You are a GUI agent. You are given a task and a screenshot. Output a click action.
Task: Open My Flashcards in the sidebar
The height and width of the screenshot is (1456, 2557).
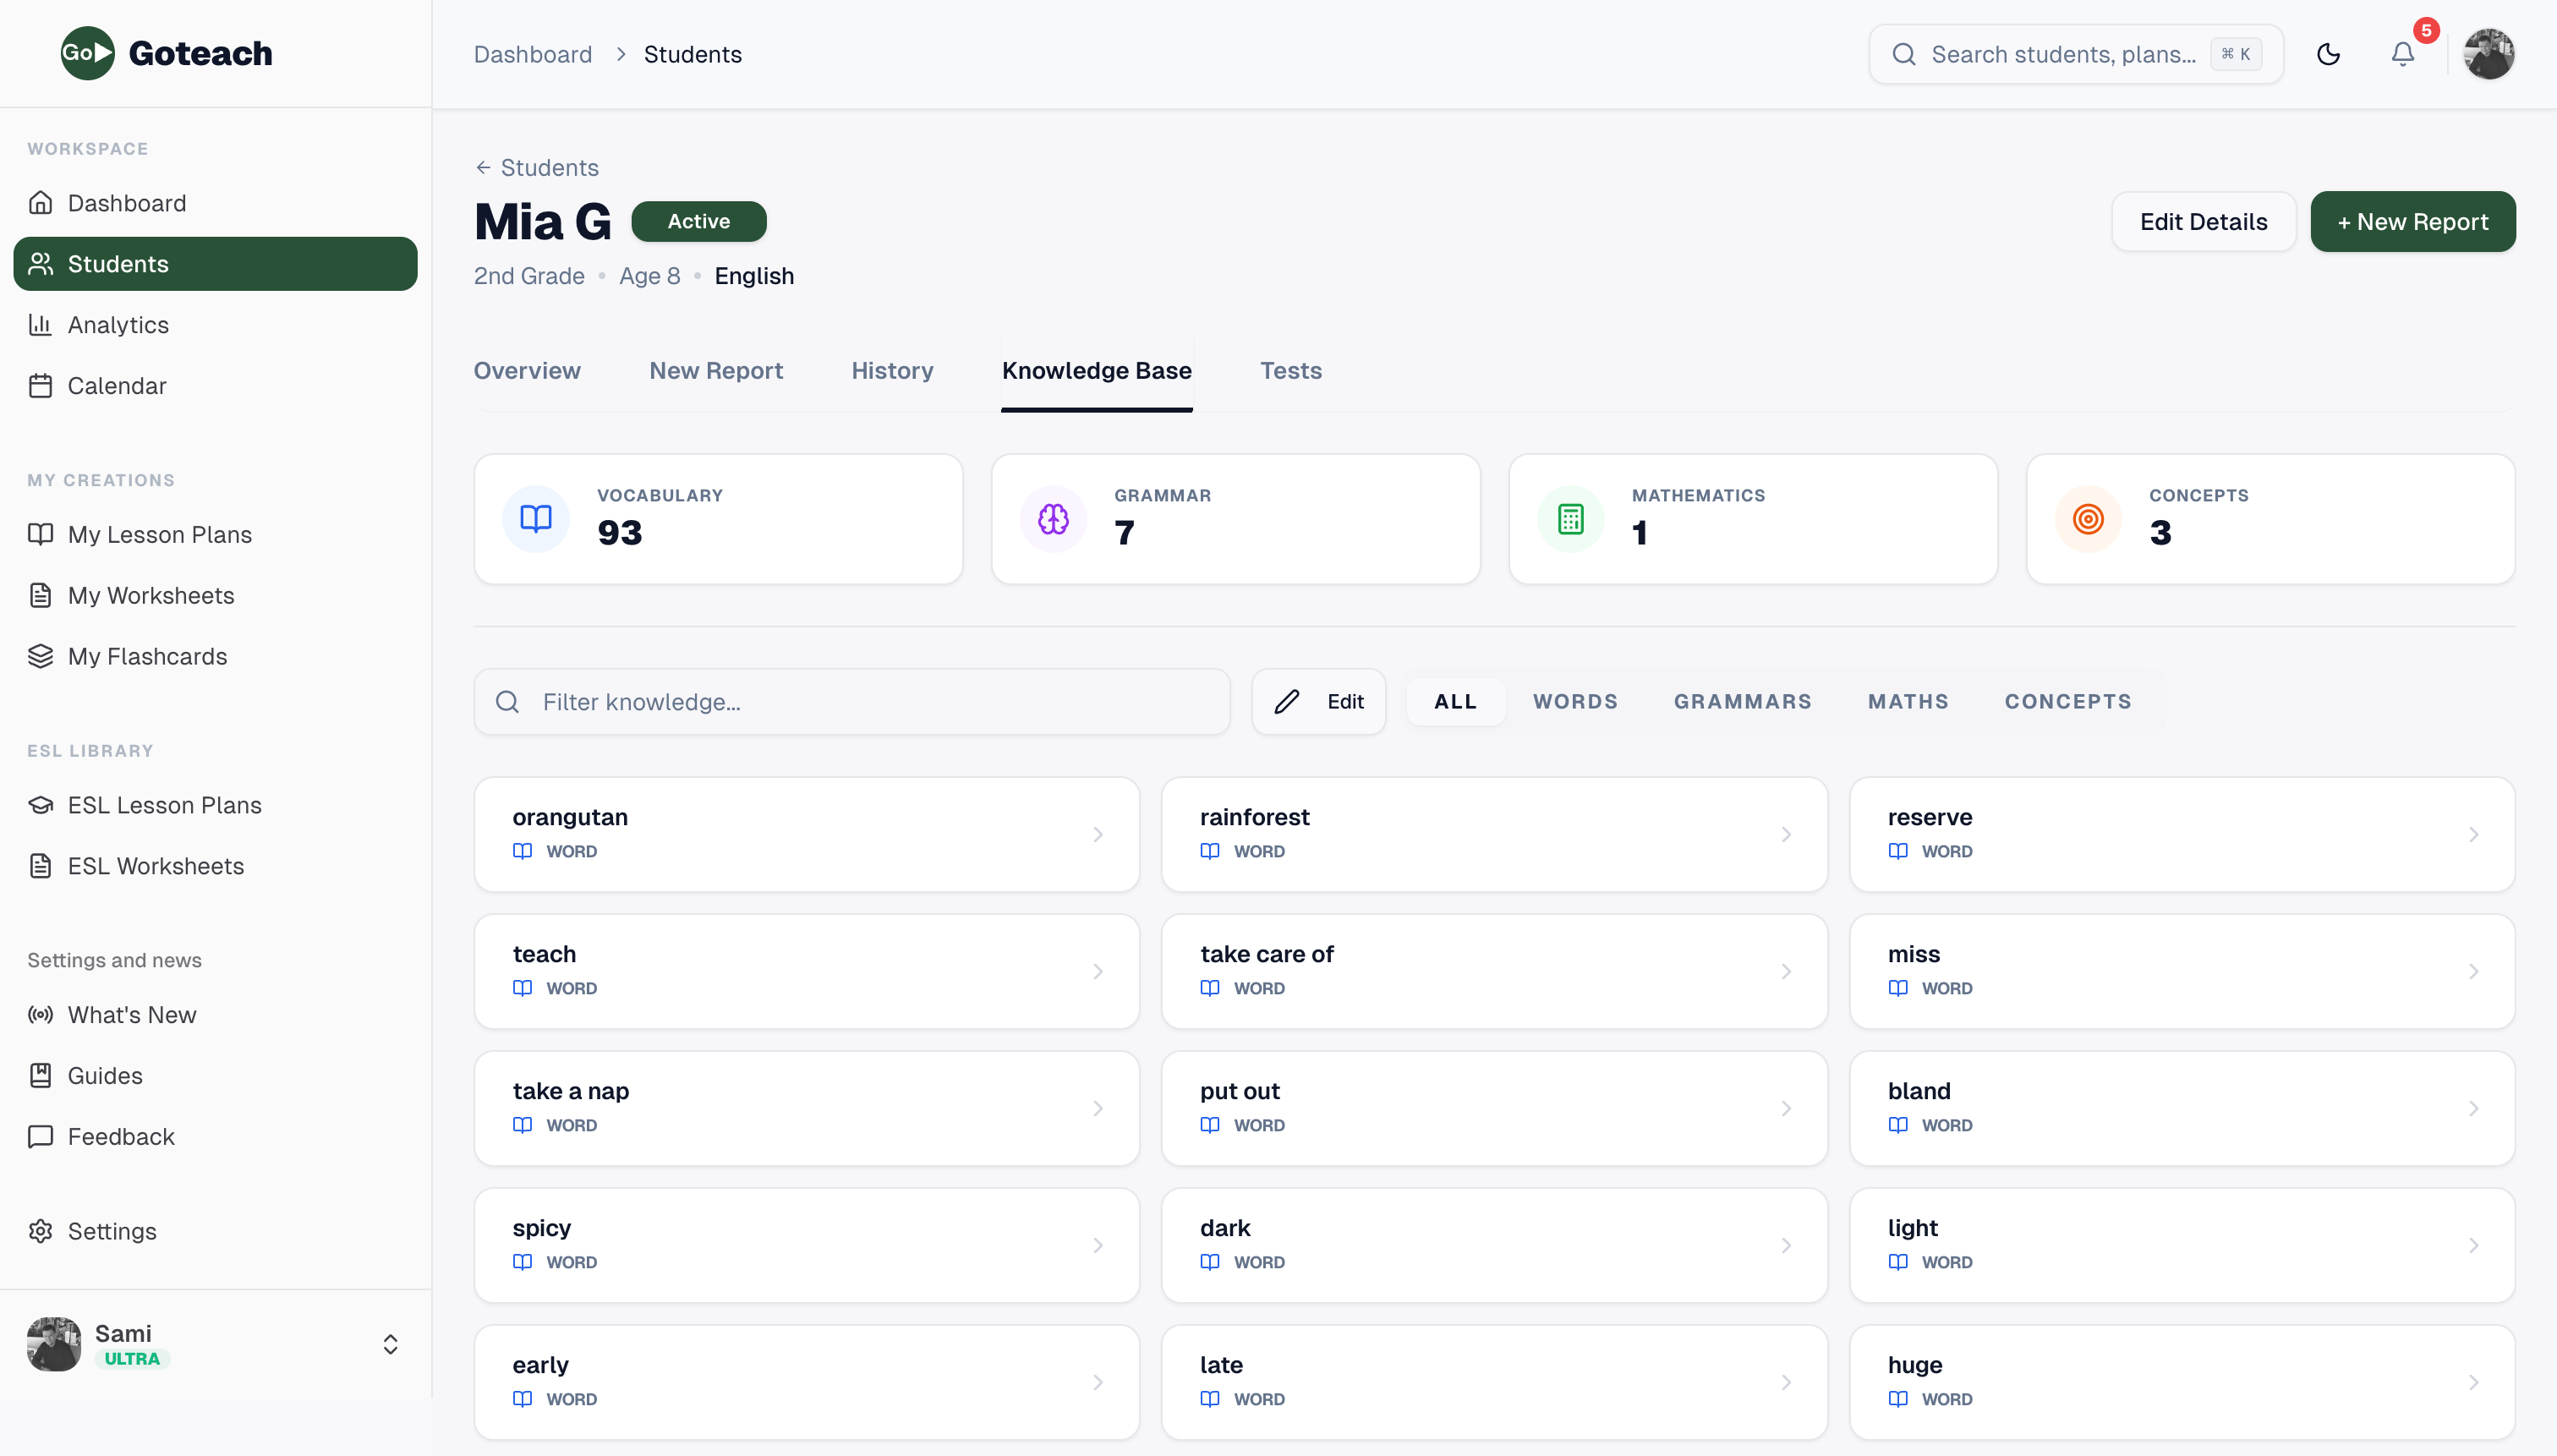click(x=146, y=657)
